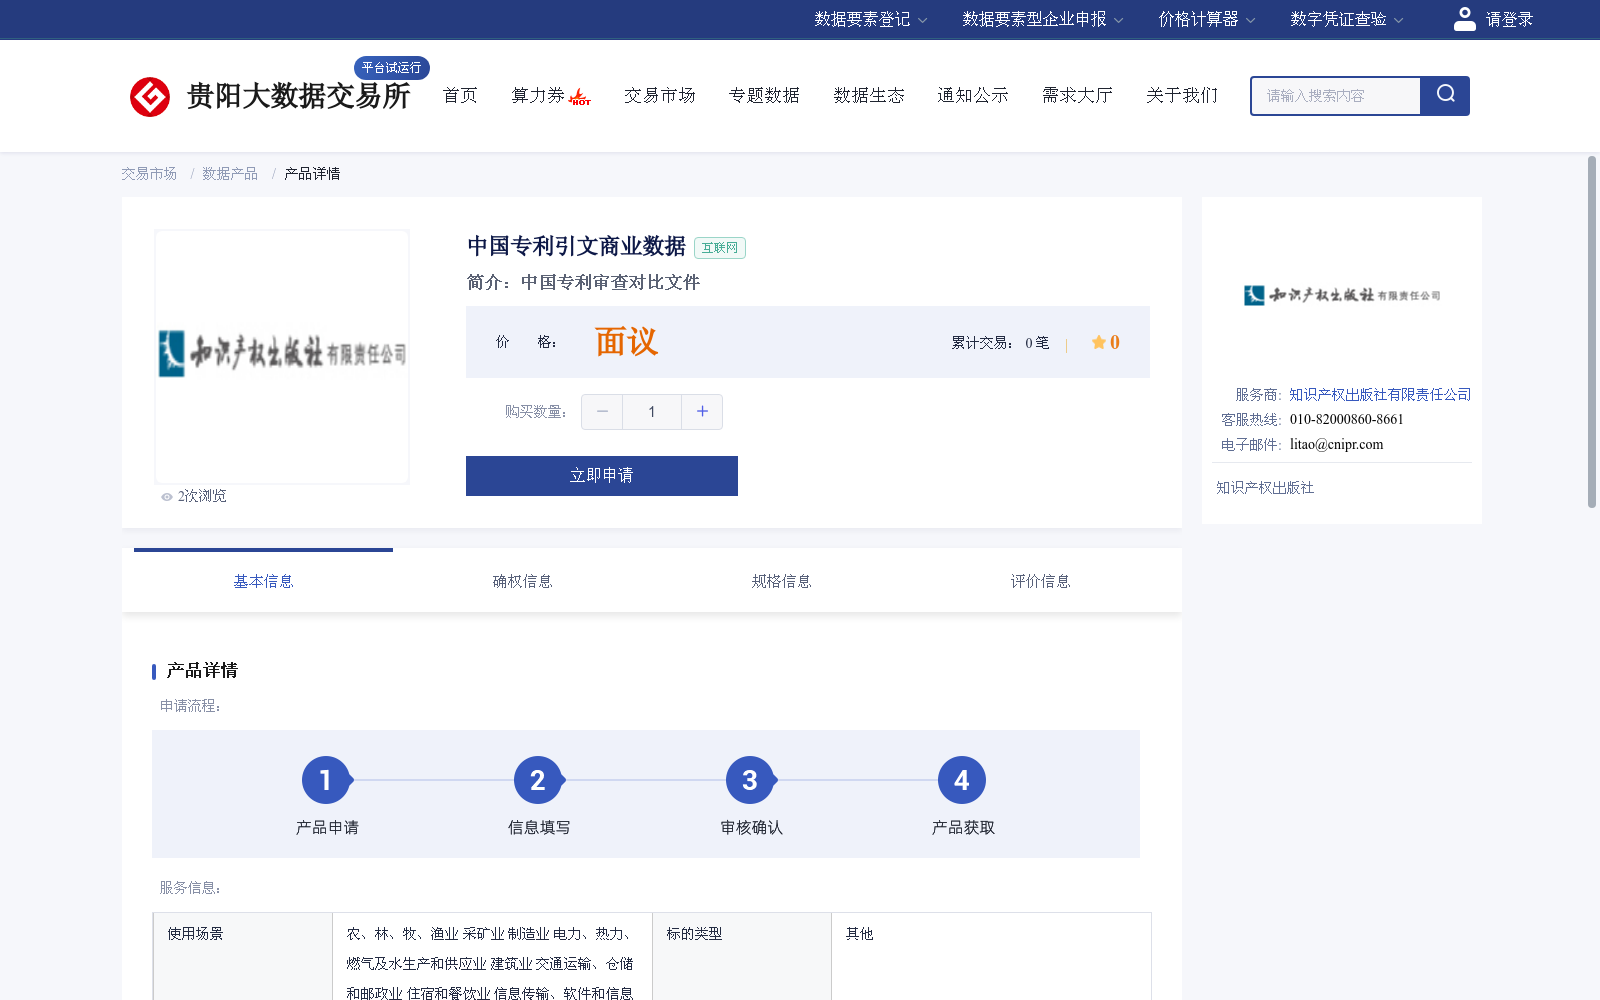Open 算力券 navigation item
This screenshot has height=1000, width=1600.
coord(538,96)
